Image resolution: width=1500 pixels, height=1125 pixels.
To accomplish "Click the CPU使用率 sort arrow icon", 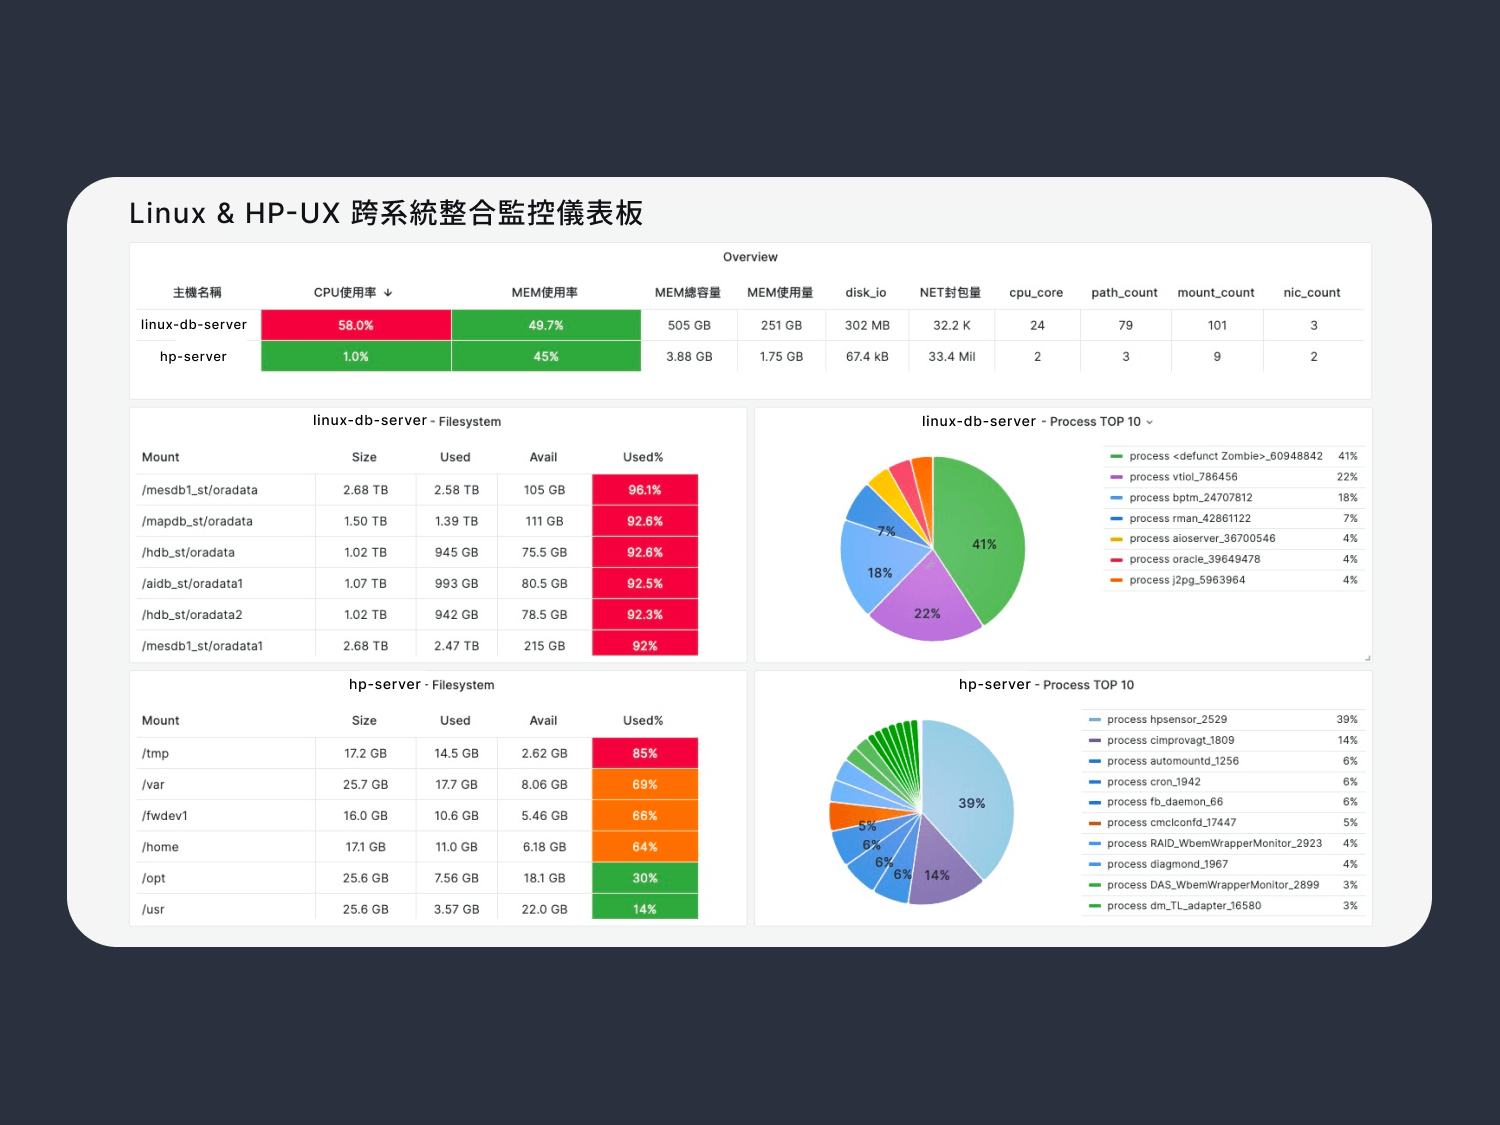I will [388, 293].
